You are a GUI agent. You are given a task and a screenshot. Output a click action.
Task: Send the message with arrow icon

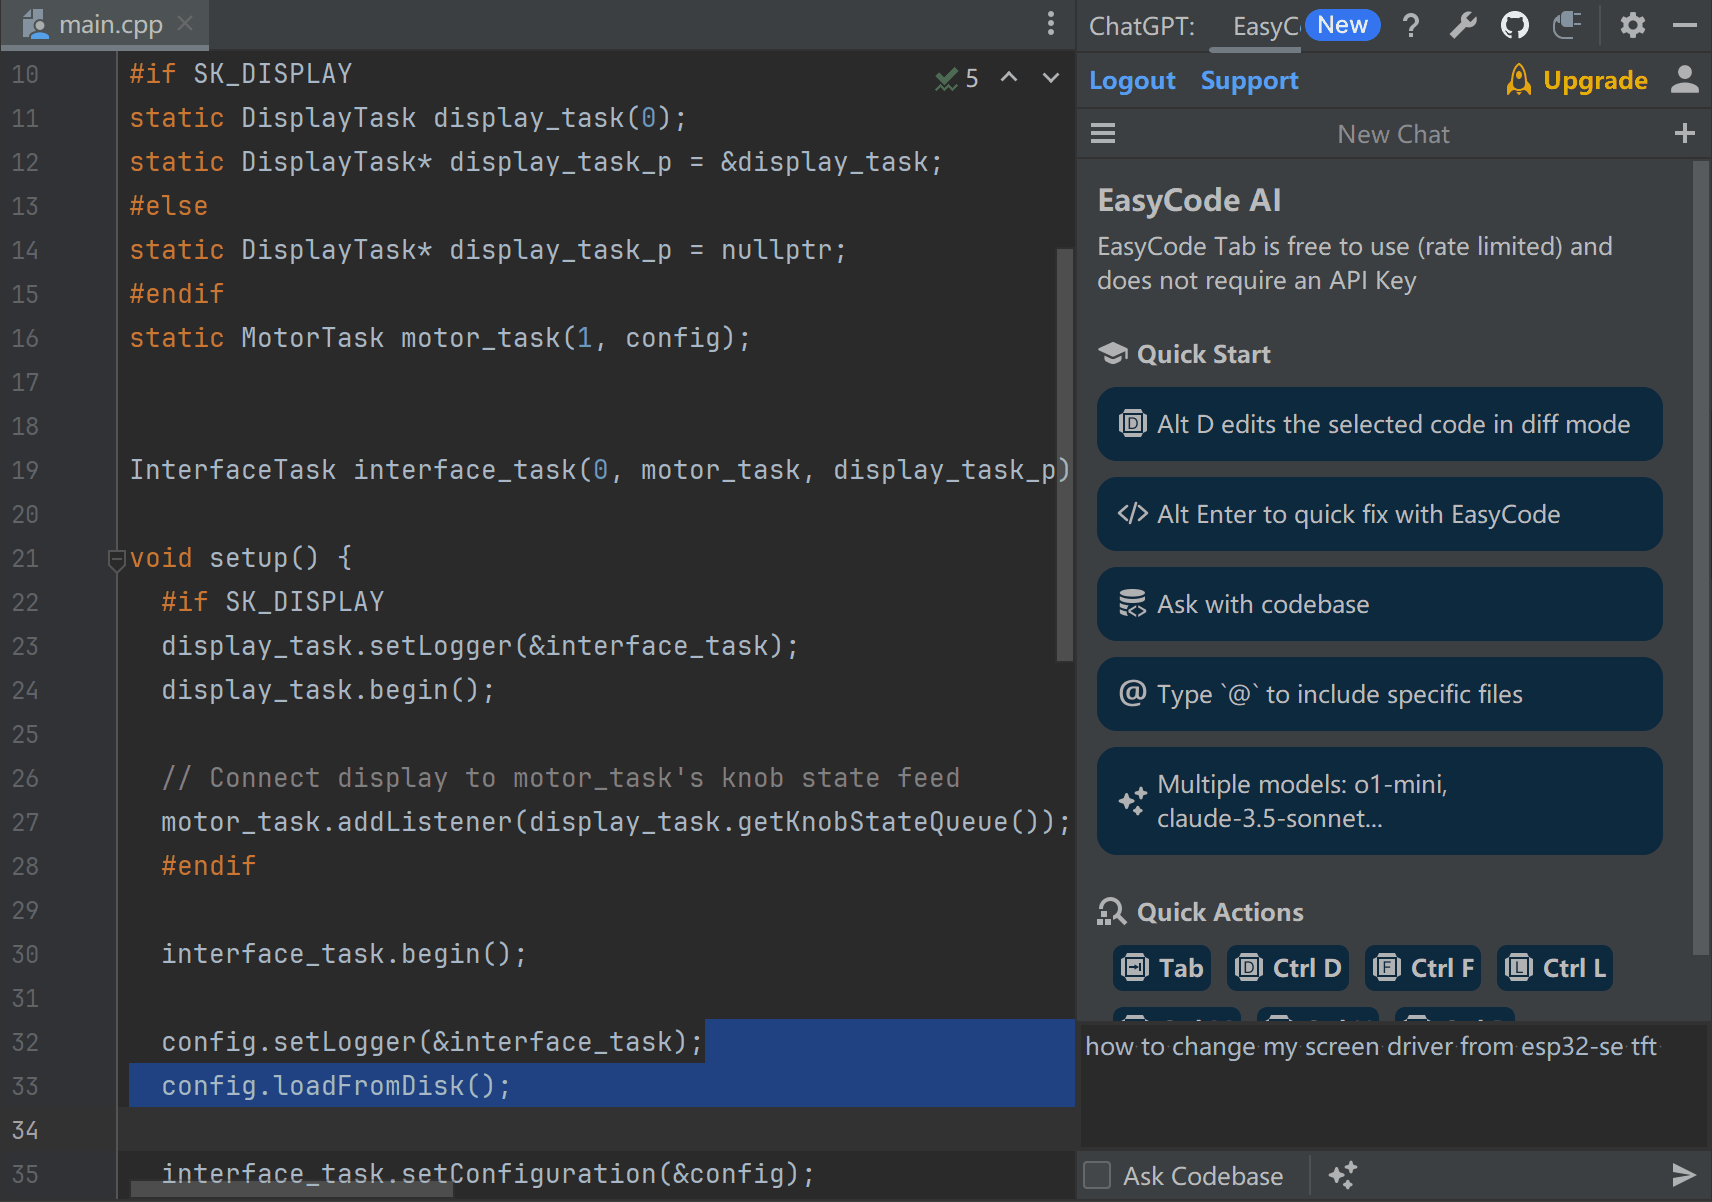tap(1686, 1174)
